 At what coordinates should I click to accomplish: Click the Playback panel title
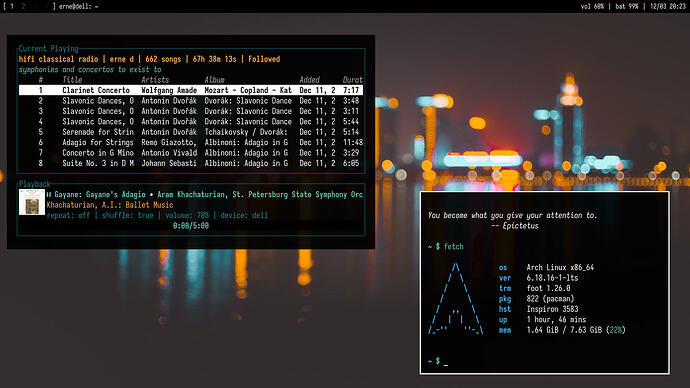click(34, 184)
